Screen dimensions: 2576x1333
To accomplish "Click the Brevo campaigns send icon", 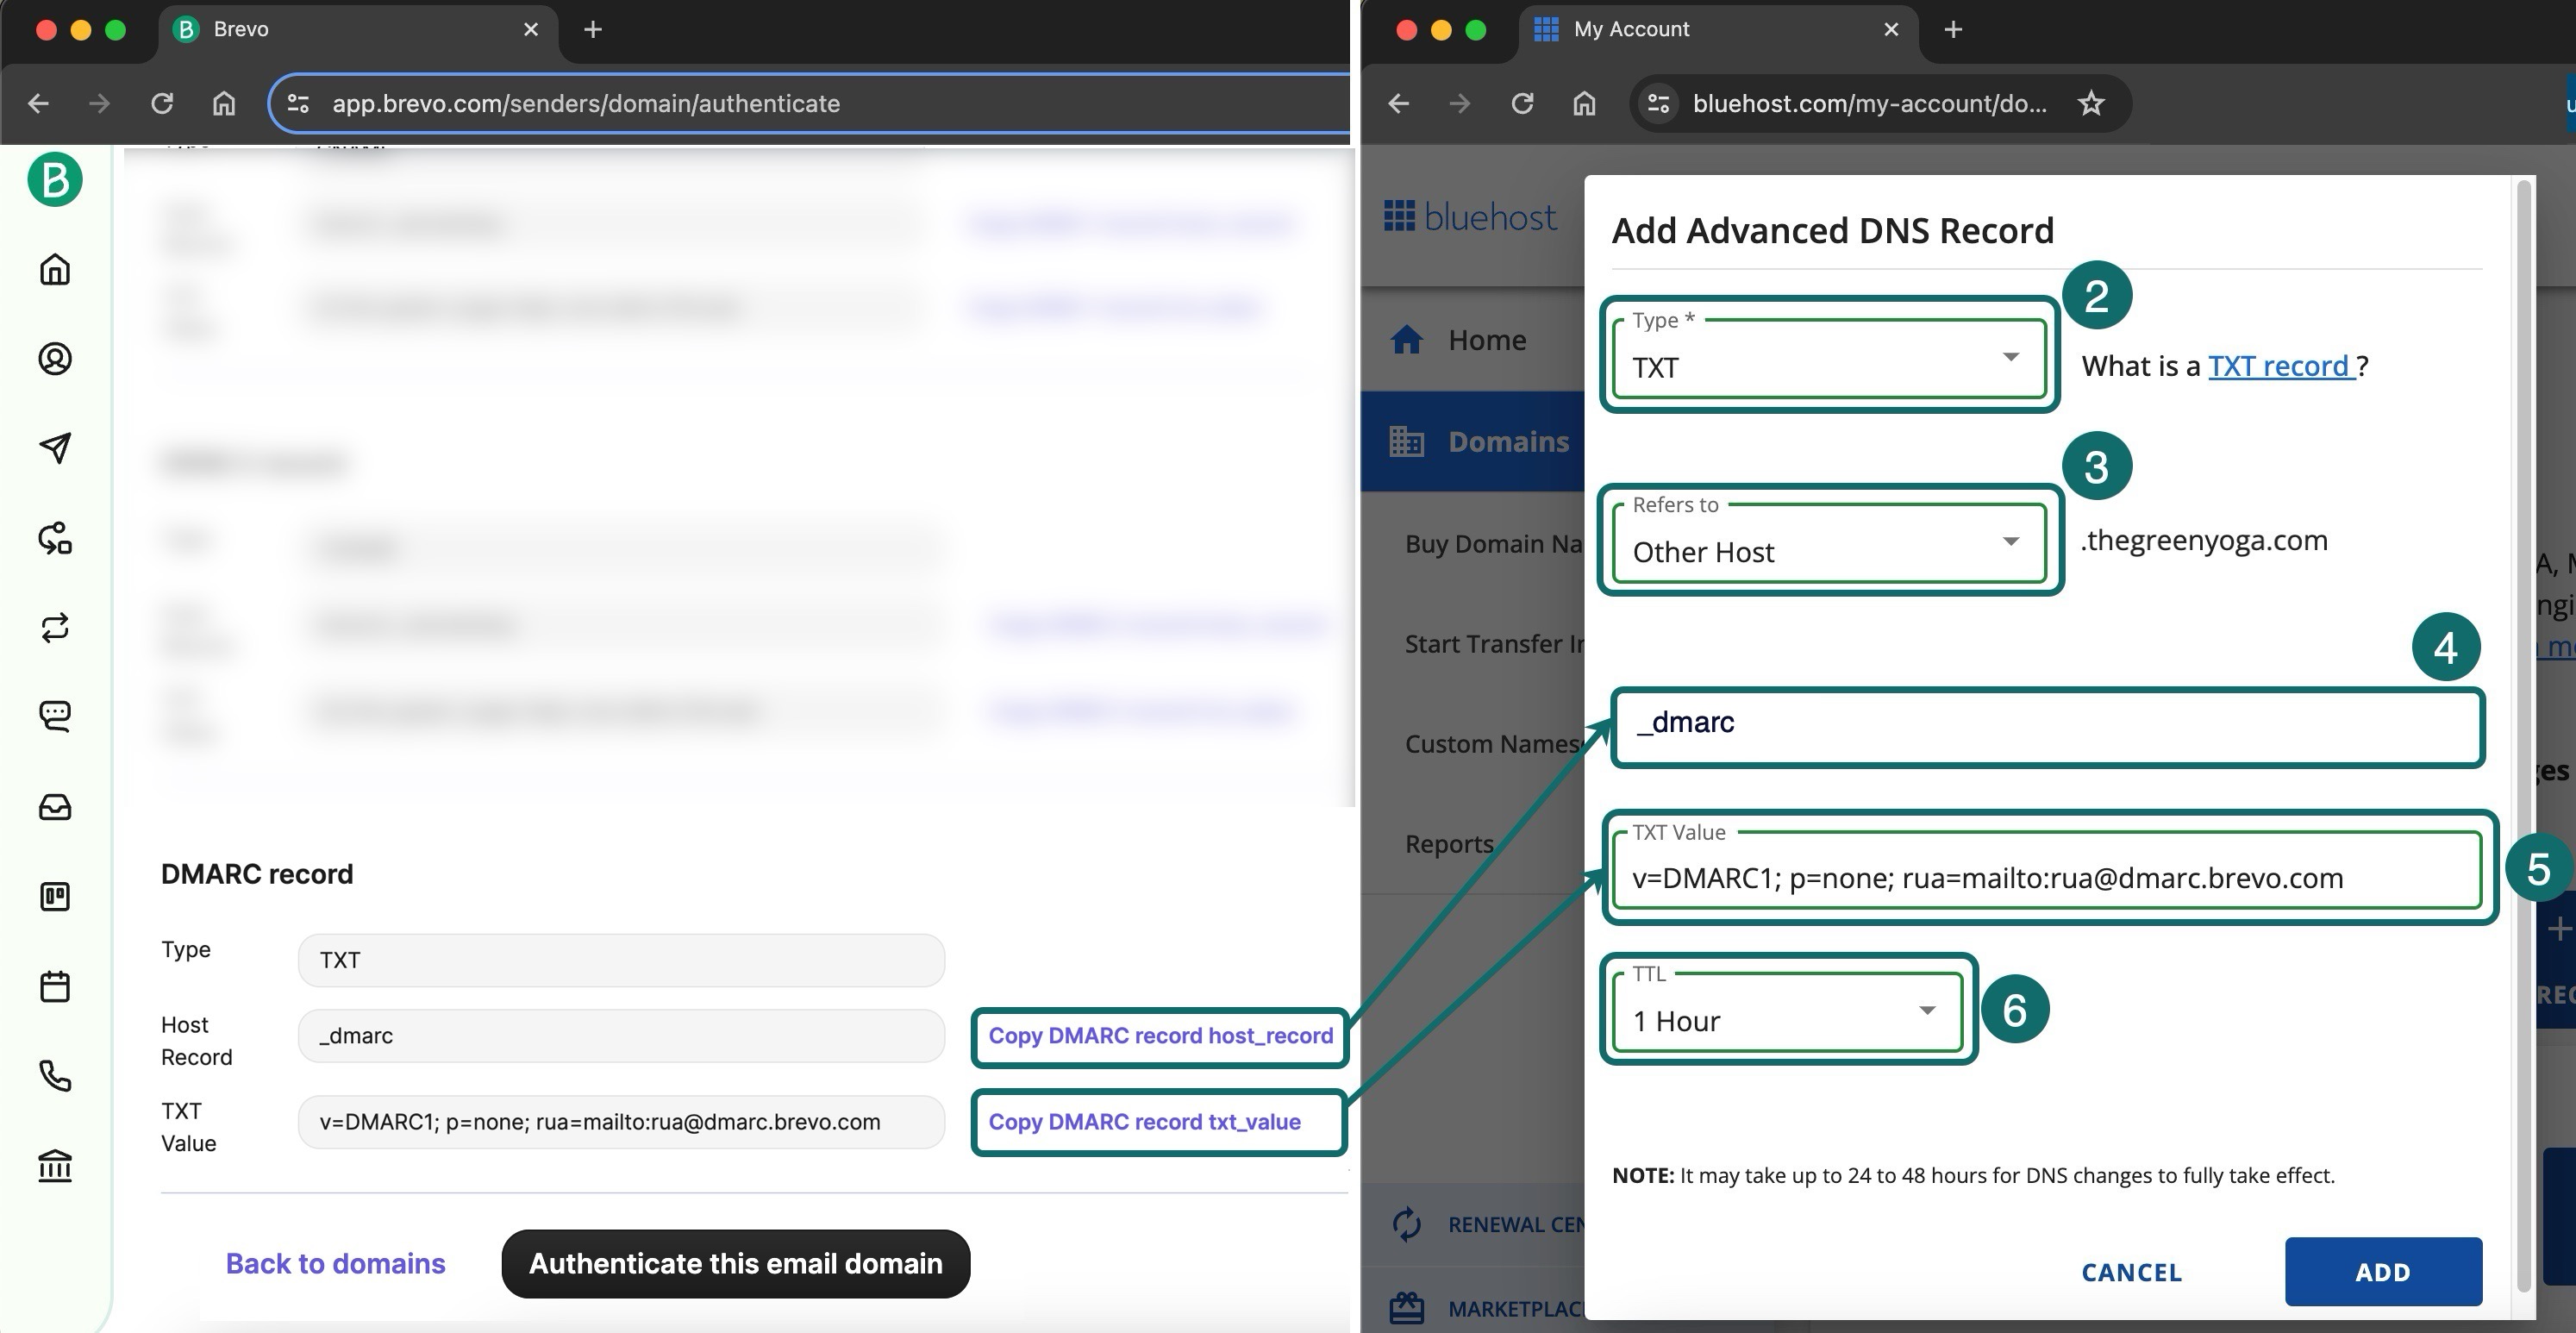I will (x=53, y=449).
